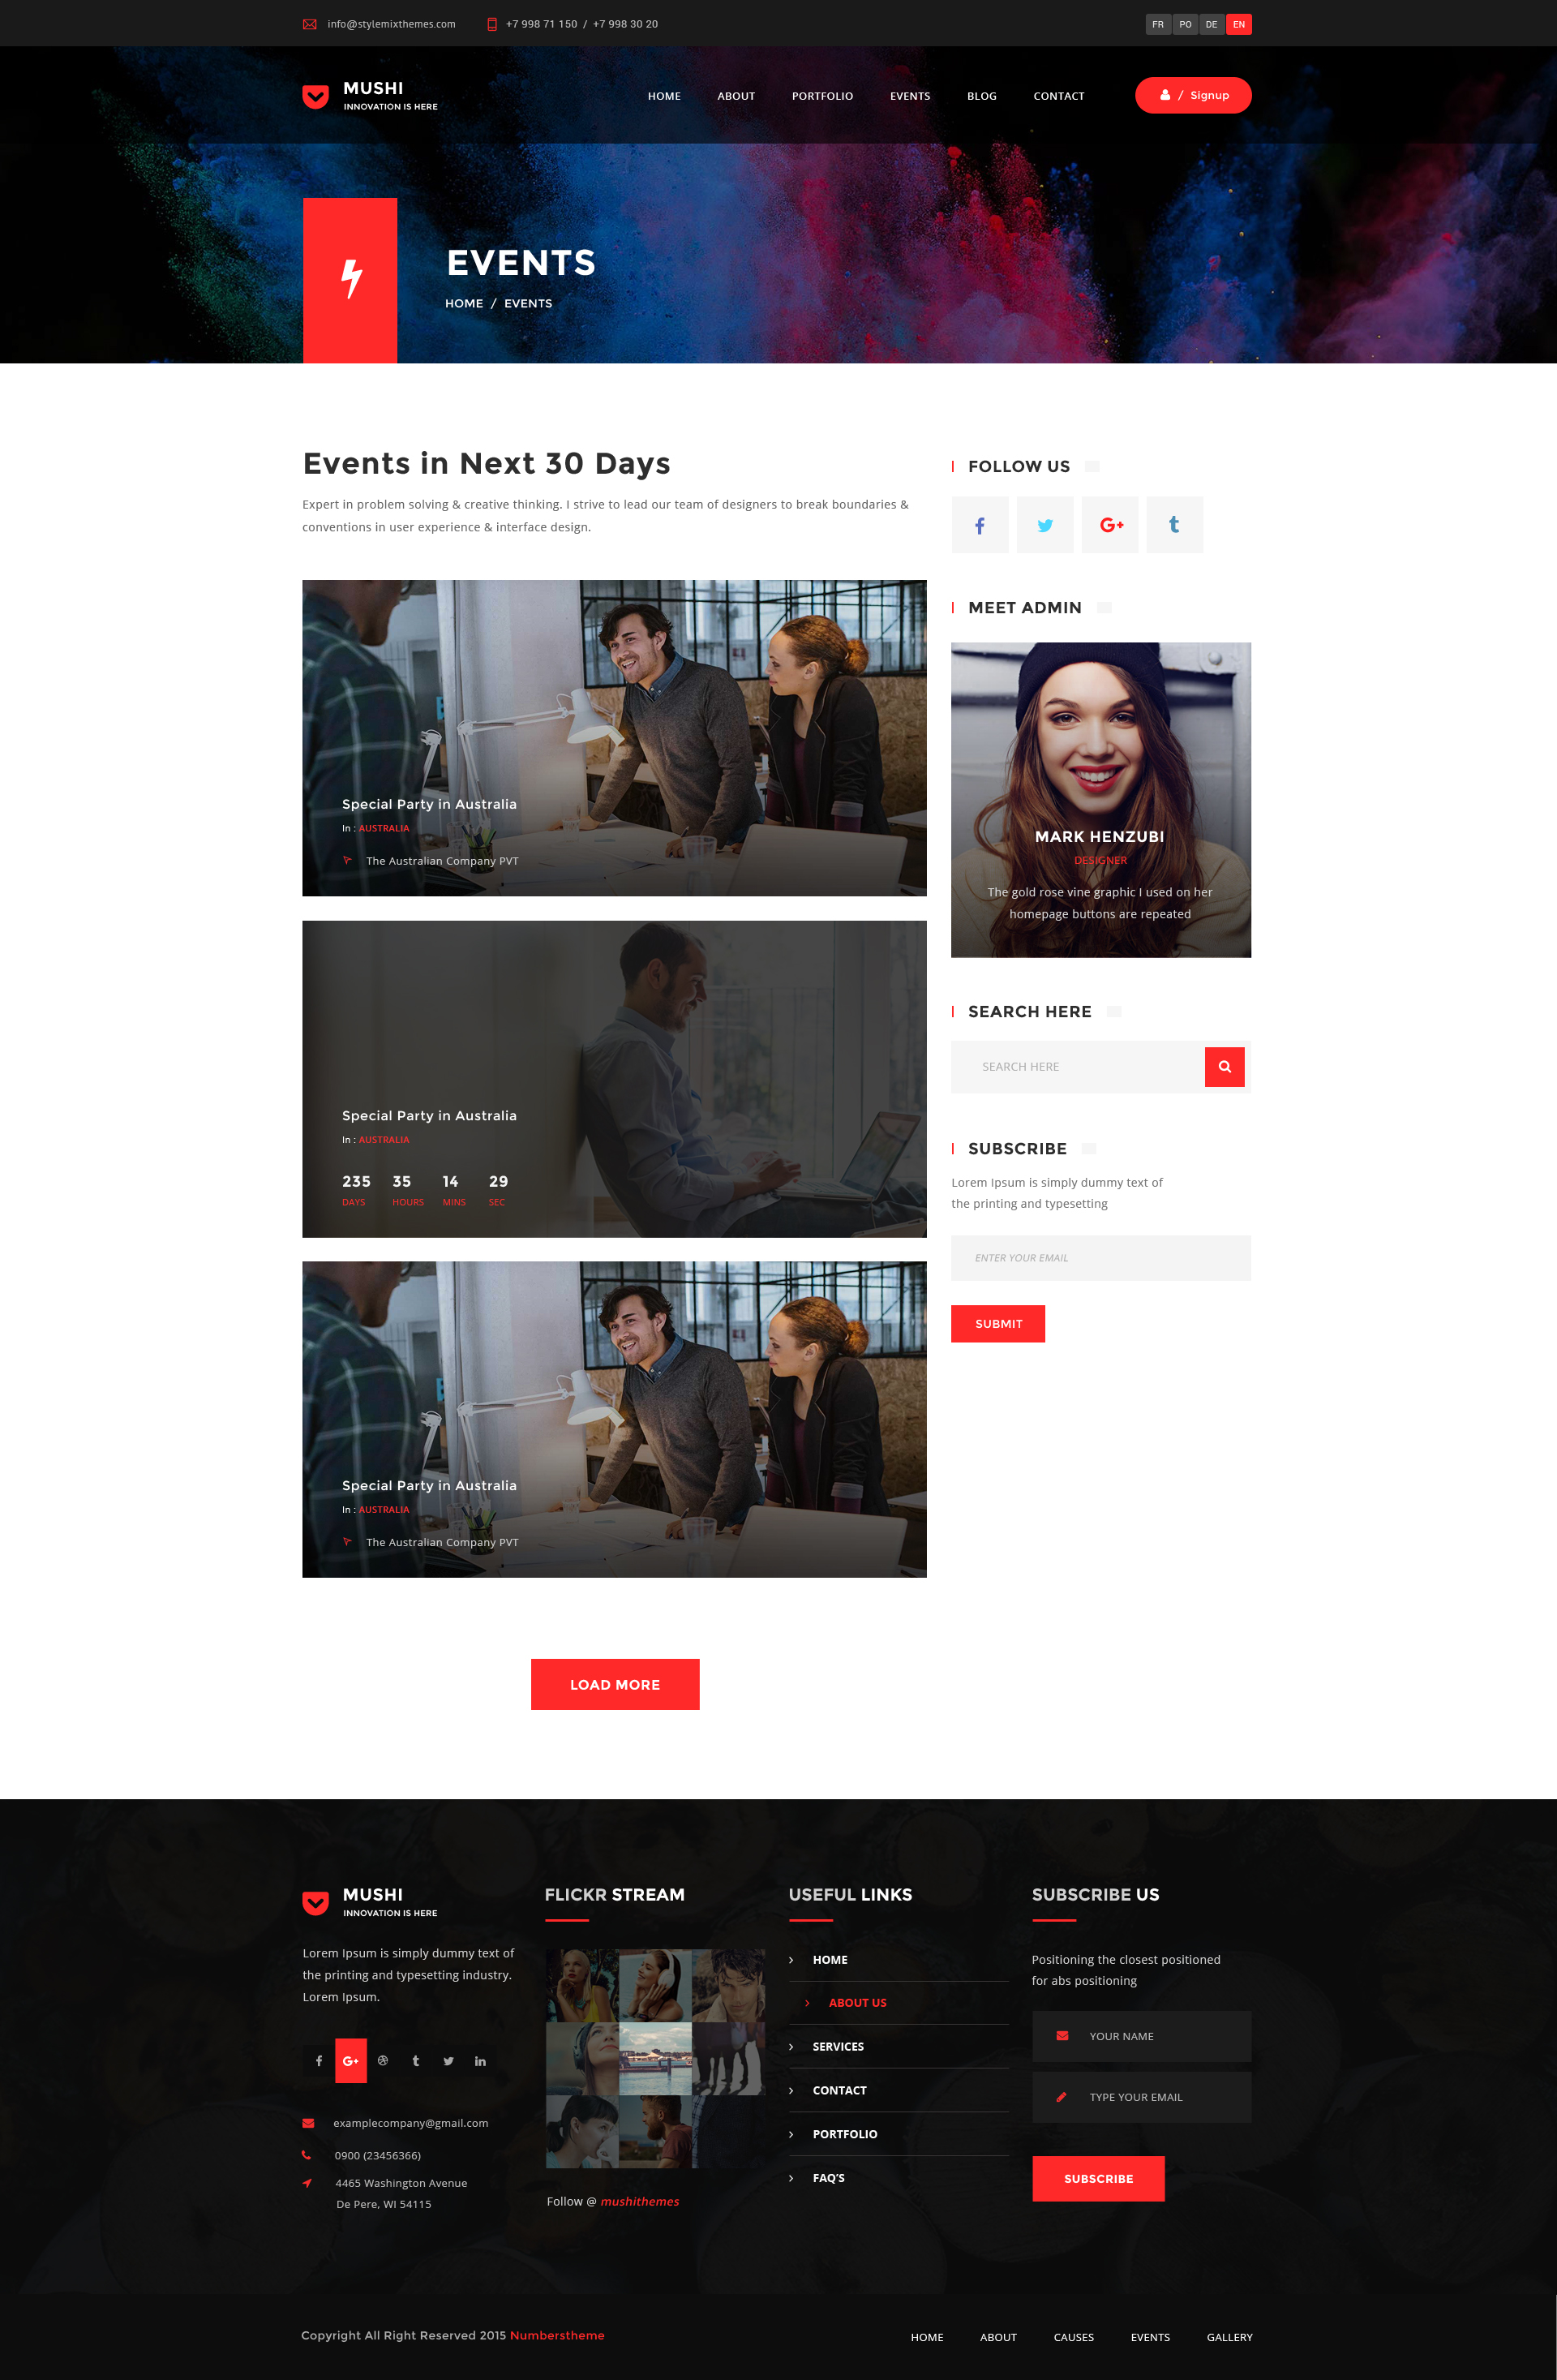Switch language to DE
Image resolution: width=1557 pixels, height=2380 pixels.
(x=1211, y=24)
